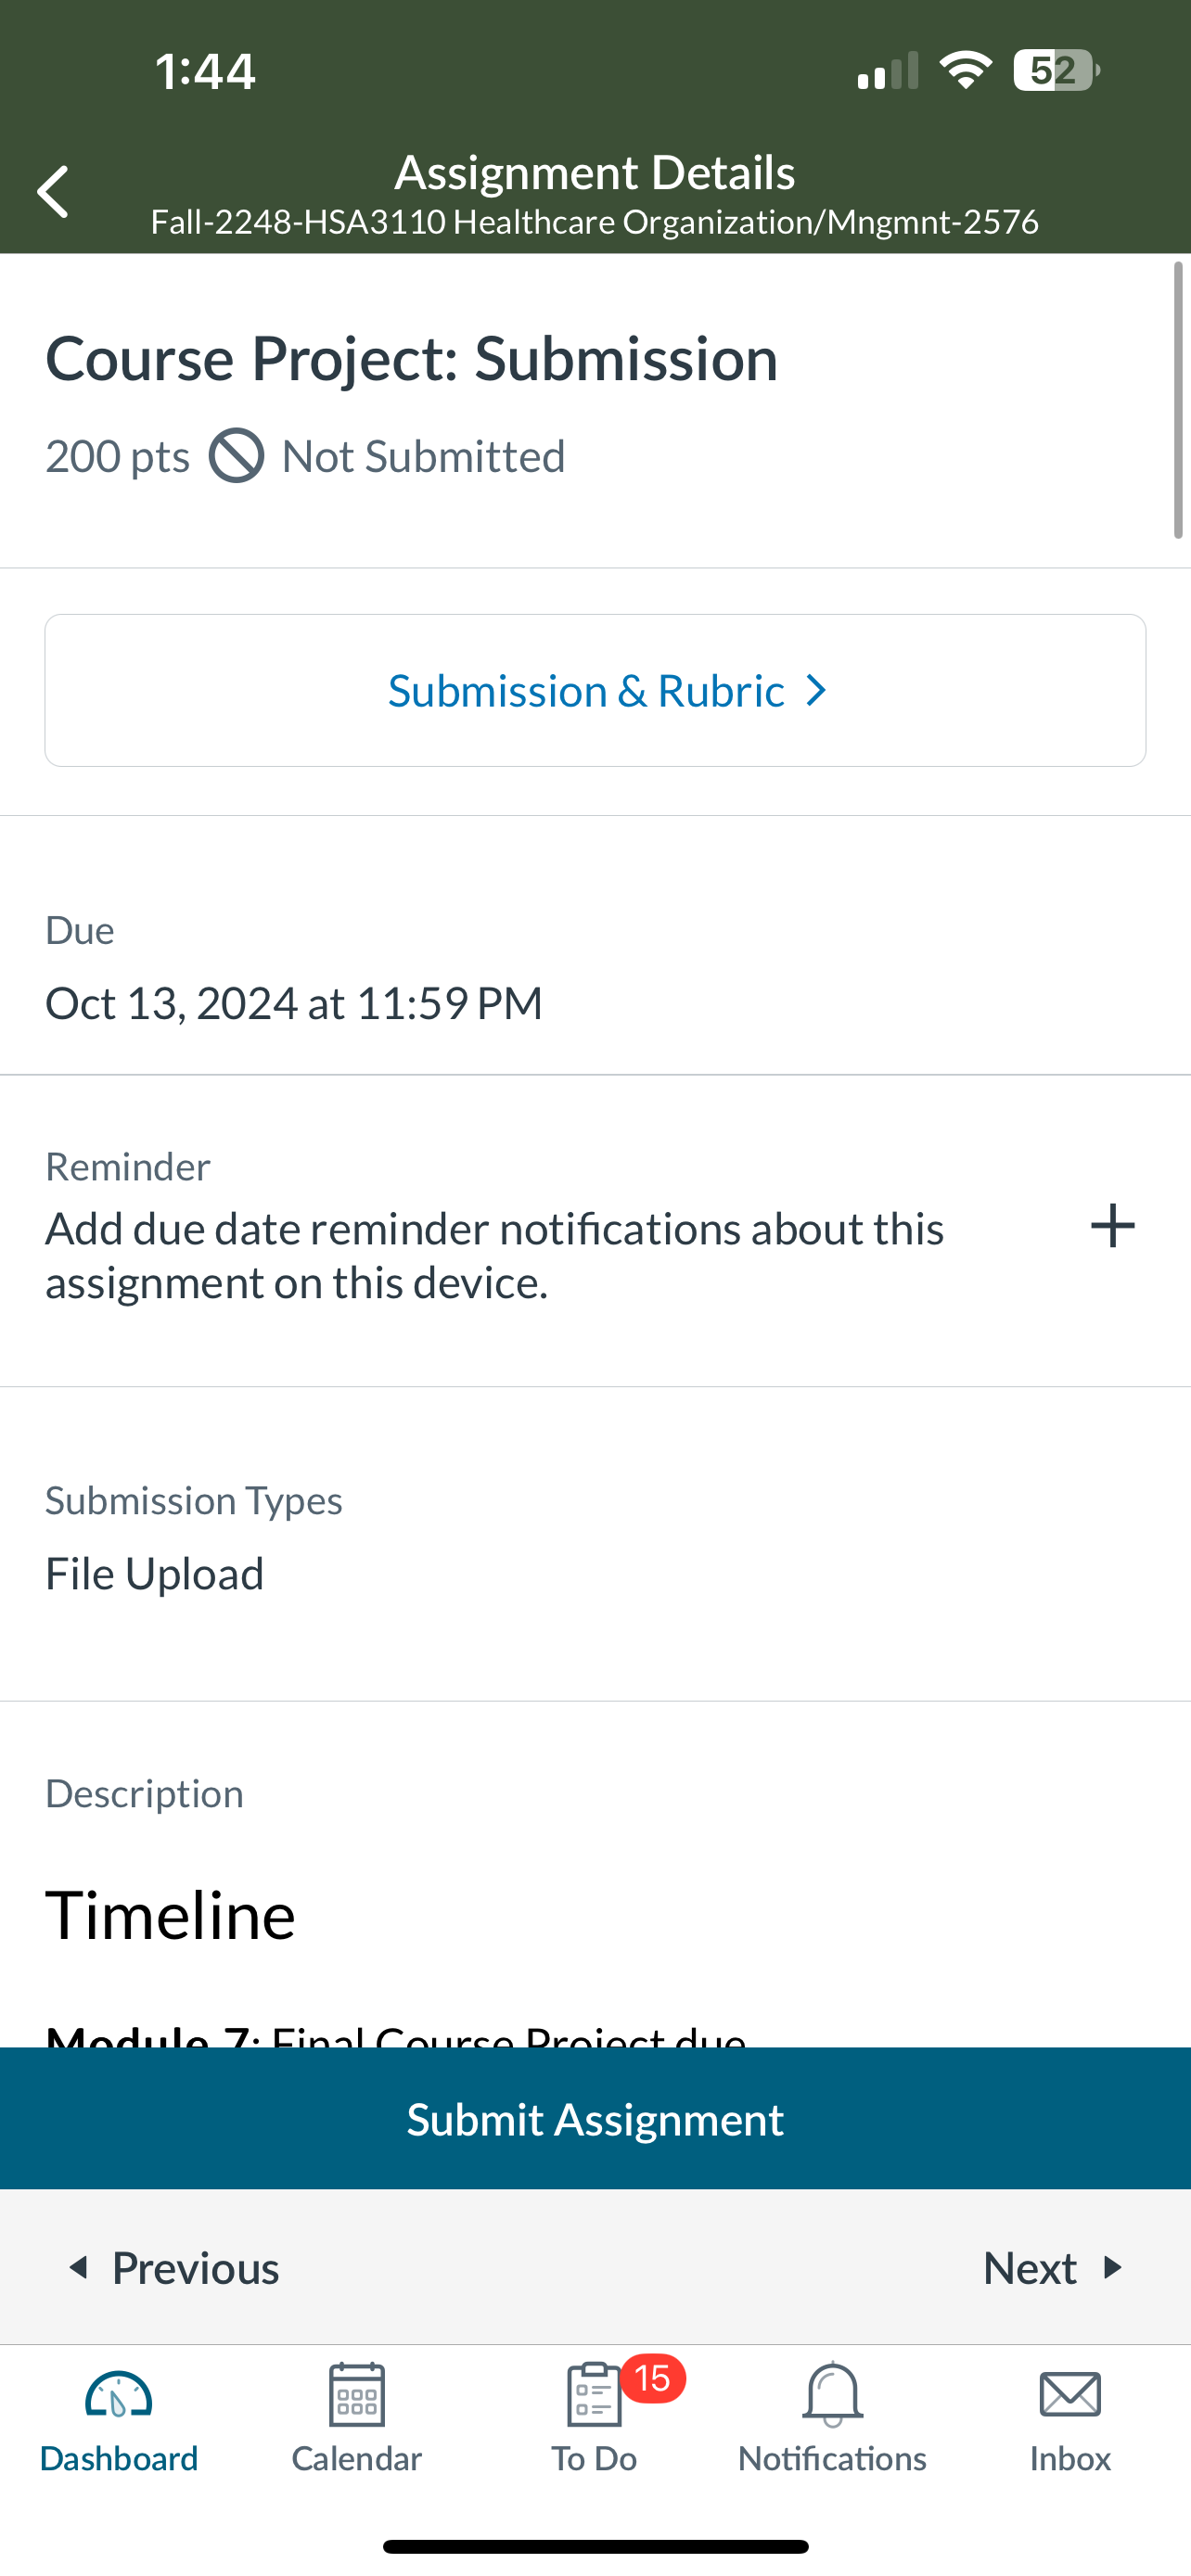
Task: Go to Next assignment arrow
Action: (1112, 2267)
